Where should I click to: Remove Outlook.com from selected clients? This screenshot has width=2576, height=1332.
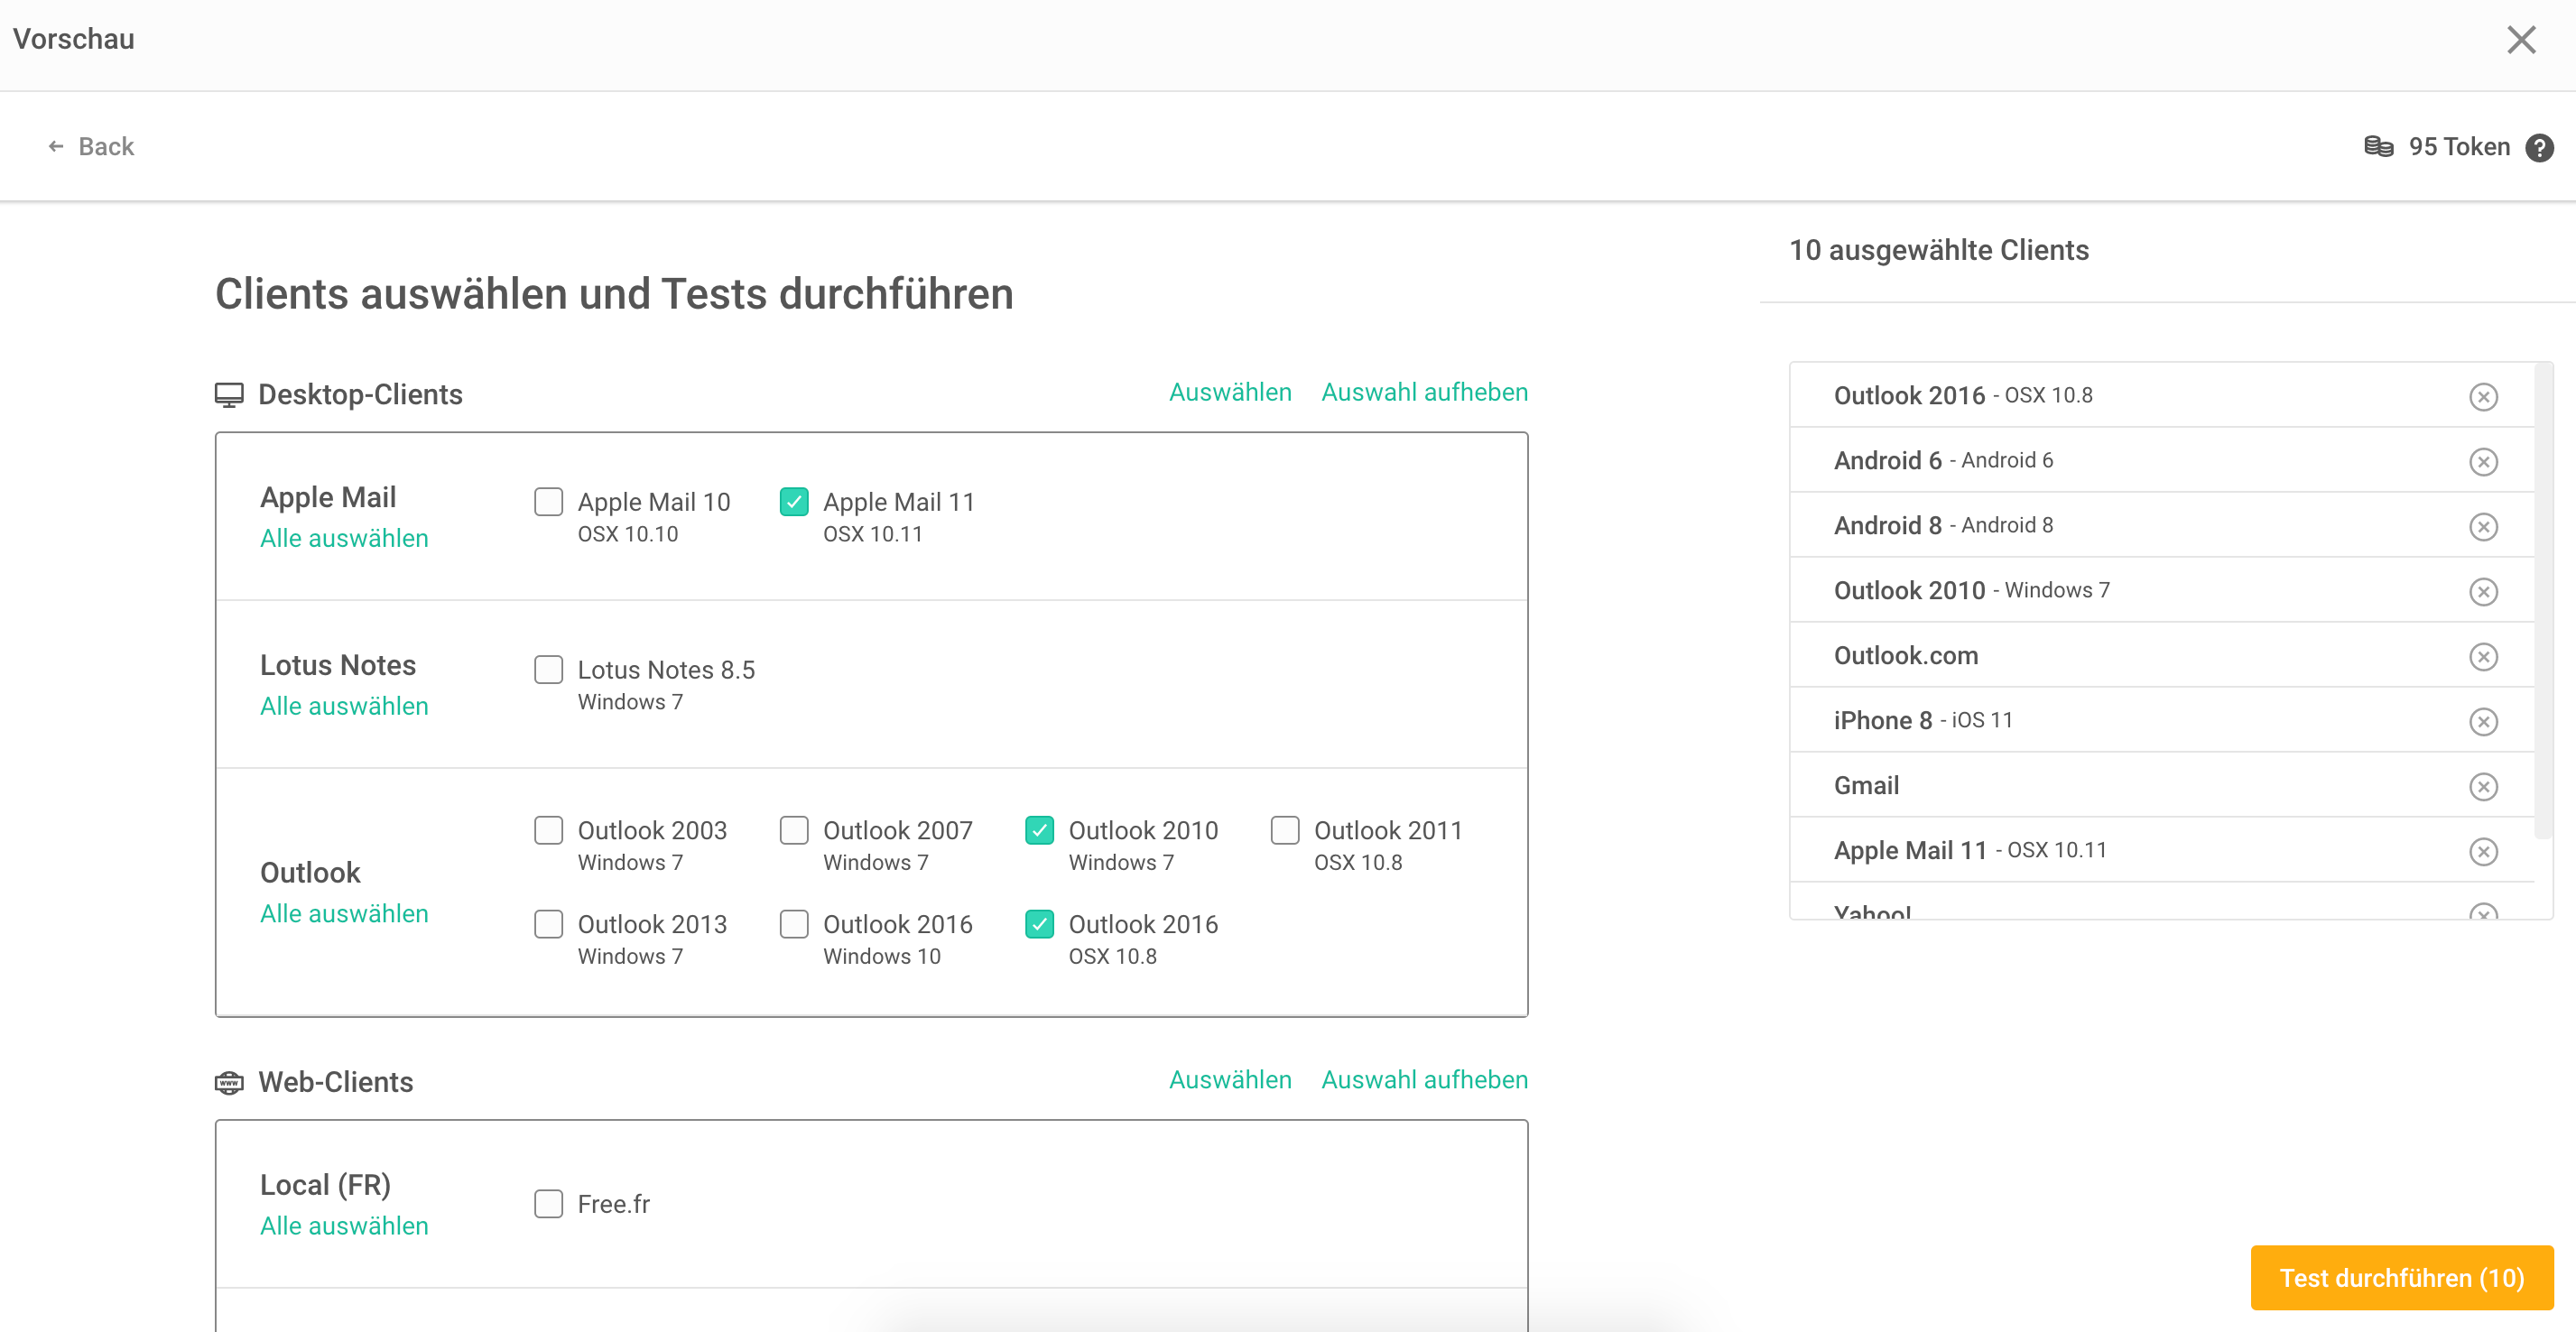(2483, 657)
